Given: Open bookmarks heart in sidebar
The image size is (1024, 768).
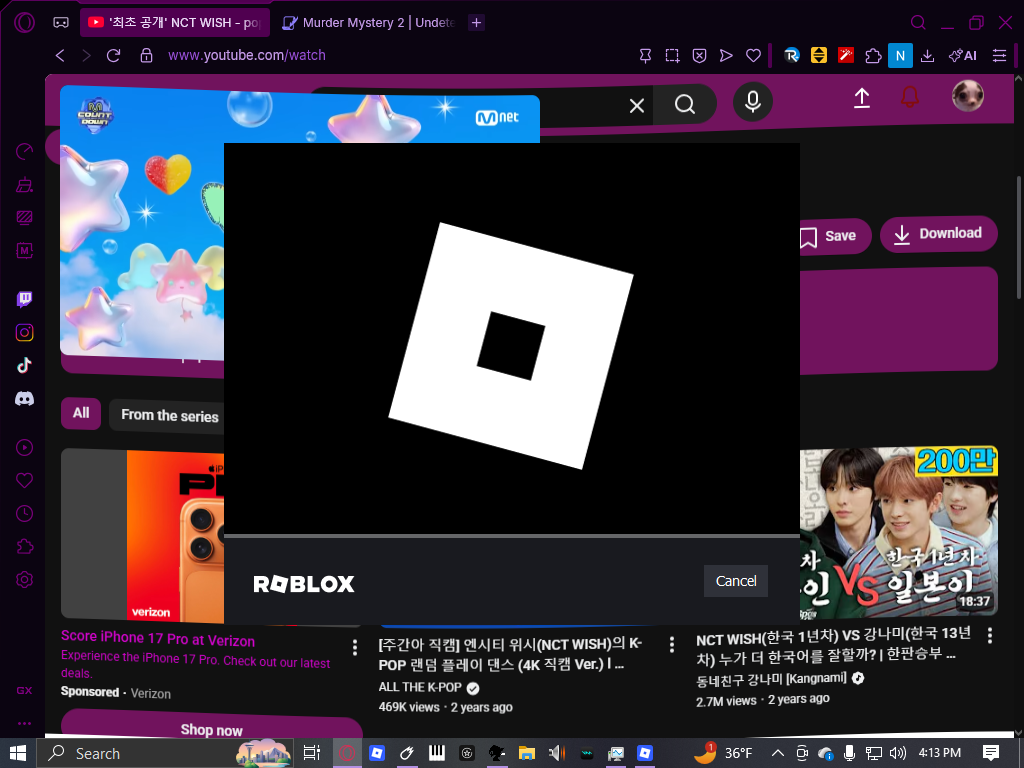Looking at the screenshot, I should 24,481.
